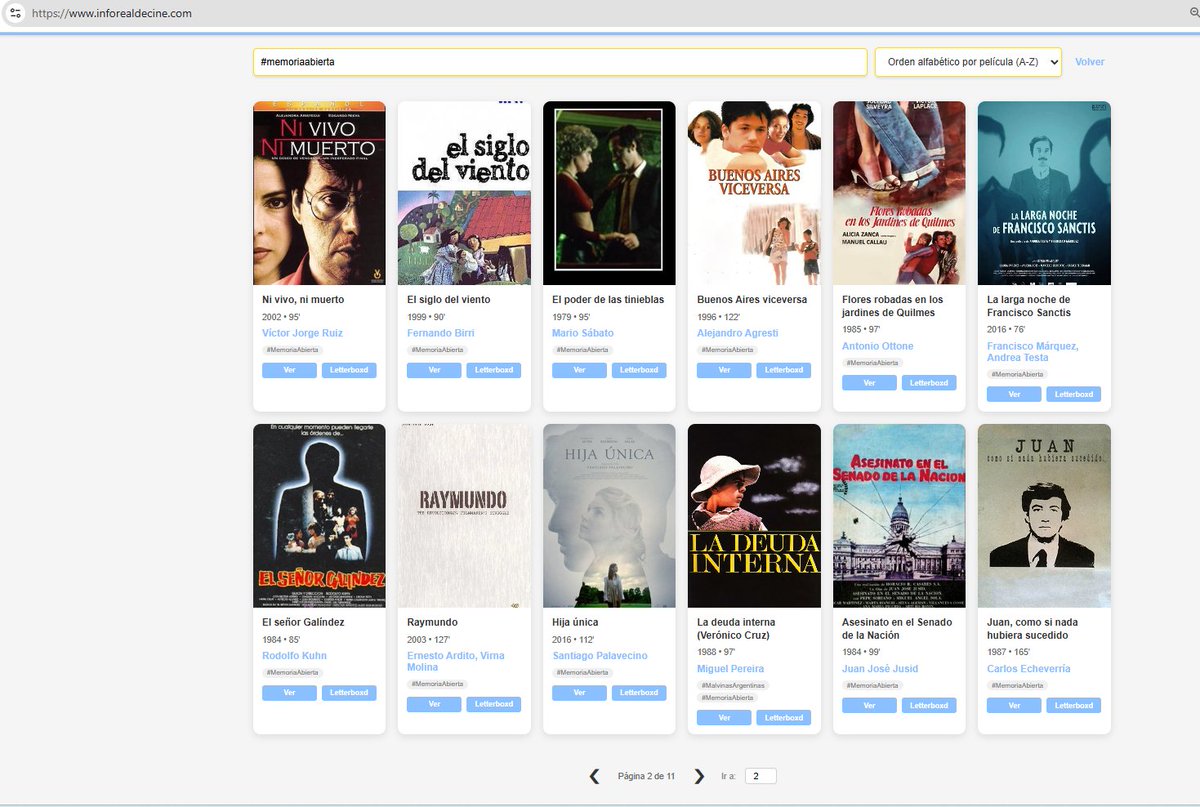Open Letterboxd for El señor Galíndez
This screenshot has height=807, width=1200.
pos(349,693)
